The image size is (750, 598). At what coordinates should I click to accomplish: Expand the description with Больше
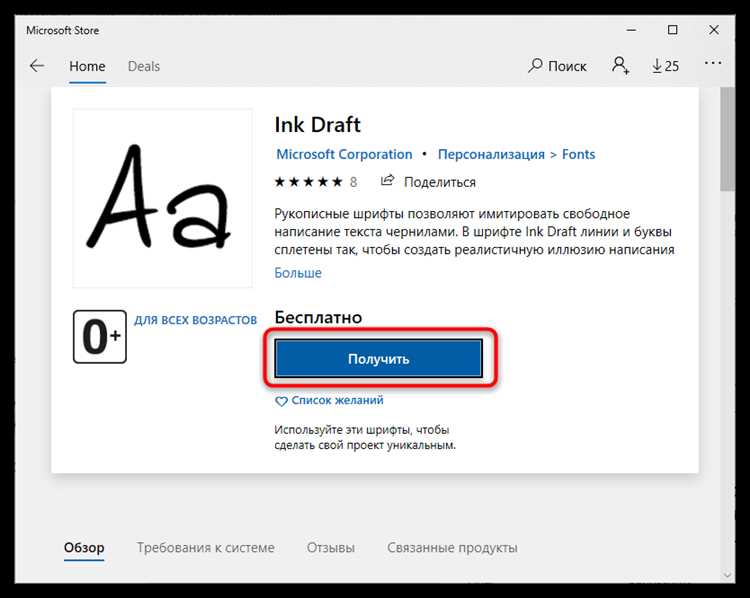[x=298, y=273]
